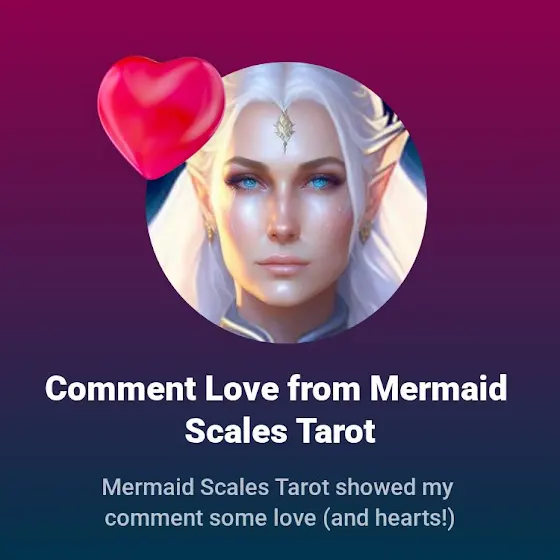Click the 'Comment Love from Mermaid' heading line
The image size is (560, 560).
point(276,389)
